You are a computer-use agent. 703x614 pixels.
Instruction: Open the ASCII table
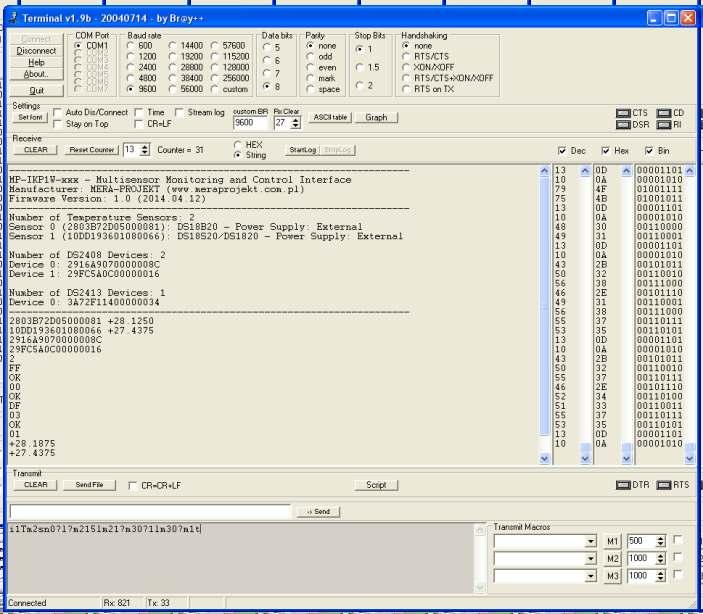[x=330, y=118]
